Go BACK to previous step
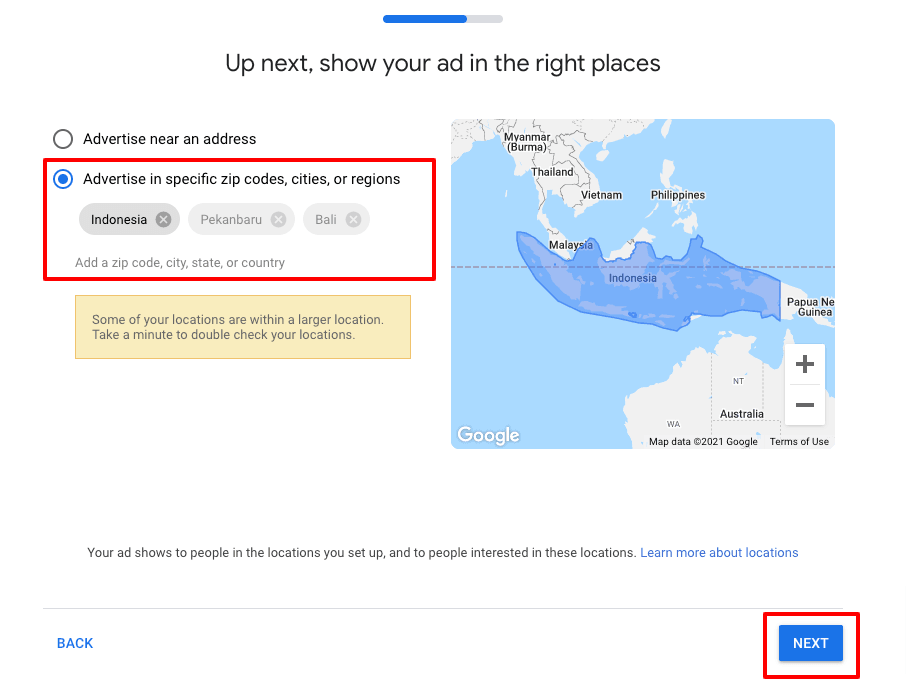 point(75,644)
